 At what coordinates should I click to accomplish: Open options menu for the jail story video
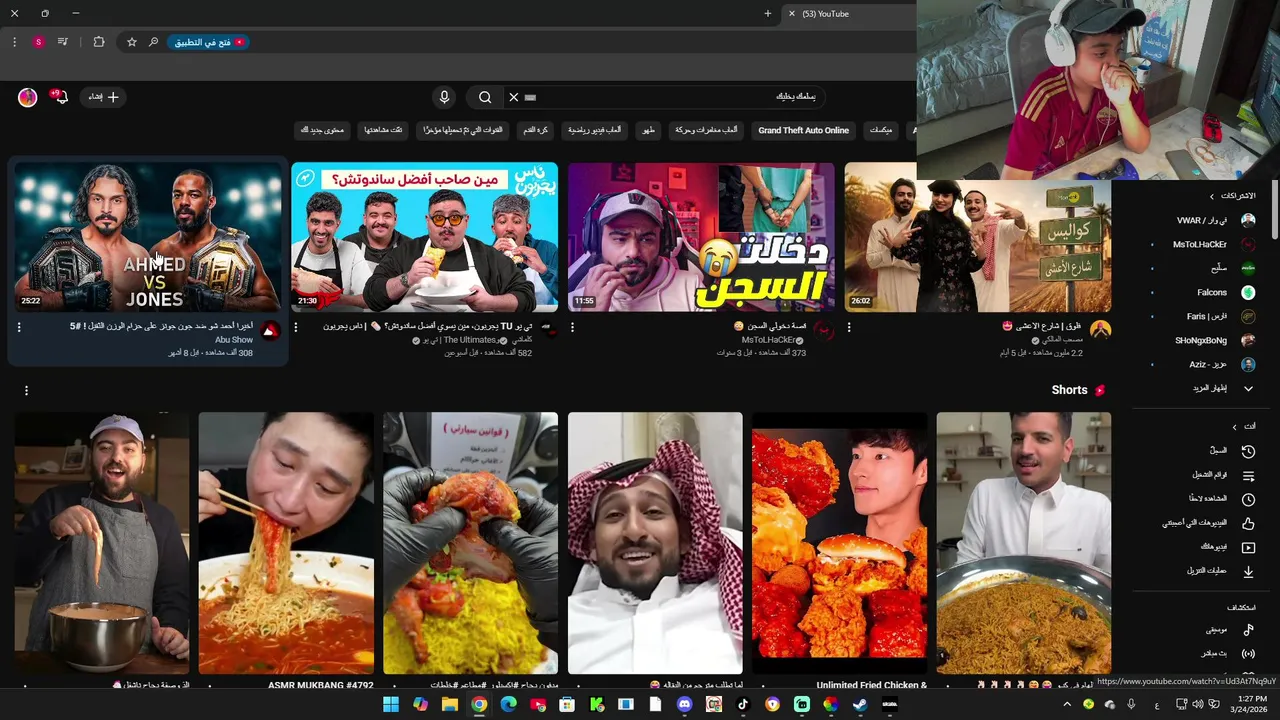point(572,327)
